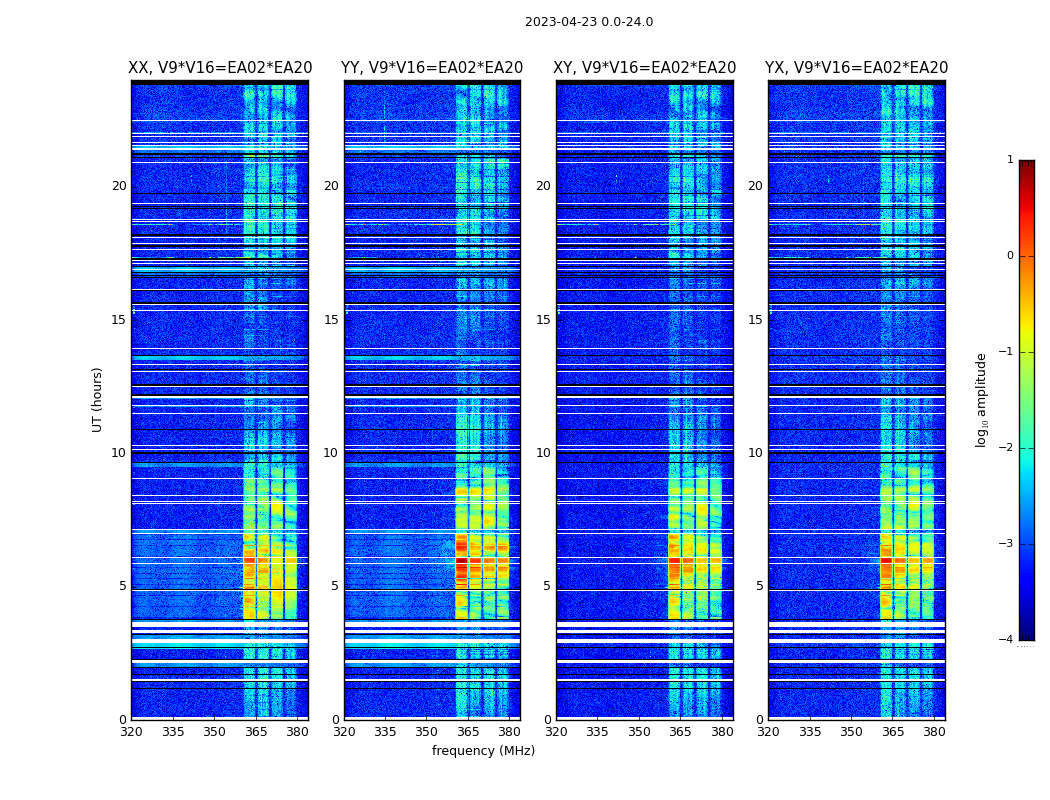Image resolution: width=1050 pixels, height=800 pixels.
Task: Click the colorbar tick label -3
Action: tap(1009, 544)
